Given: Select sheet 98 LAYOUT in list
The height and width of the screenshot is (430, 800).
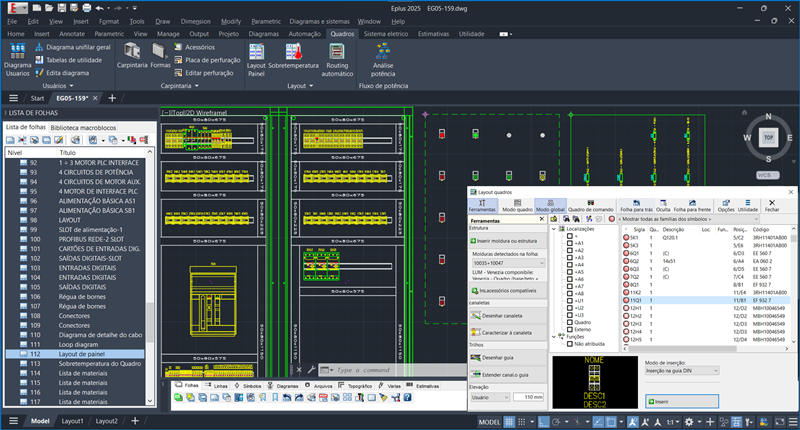Looking at the screenshot, I should (75, 220).
